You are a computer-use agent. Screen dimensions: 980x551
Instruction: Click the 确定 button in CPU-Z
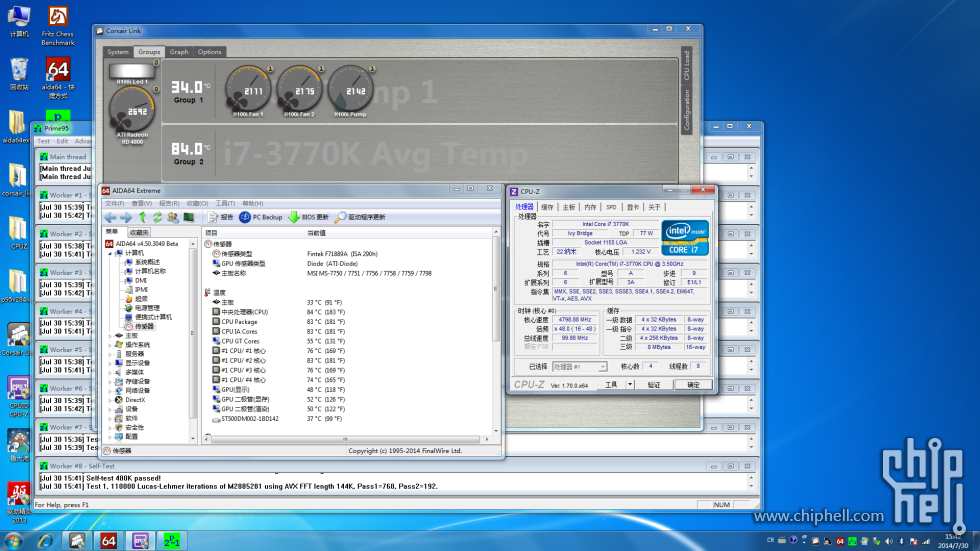693,384
